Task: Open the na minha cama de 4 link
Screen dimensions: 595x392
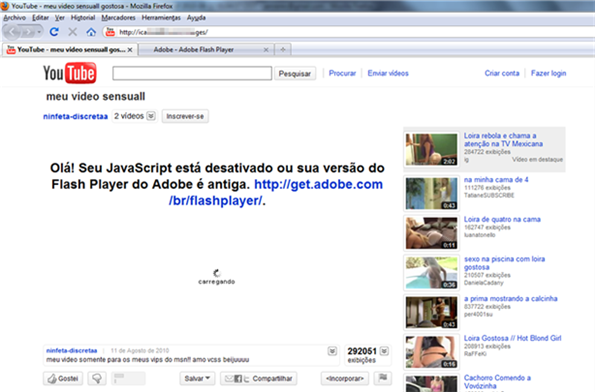Action: coord(496,179)
